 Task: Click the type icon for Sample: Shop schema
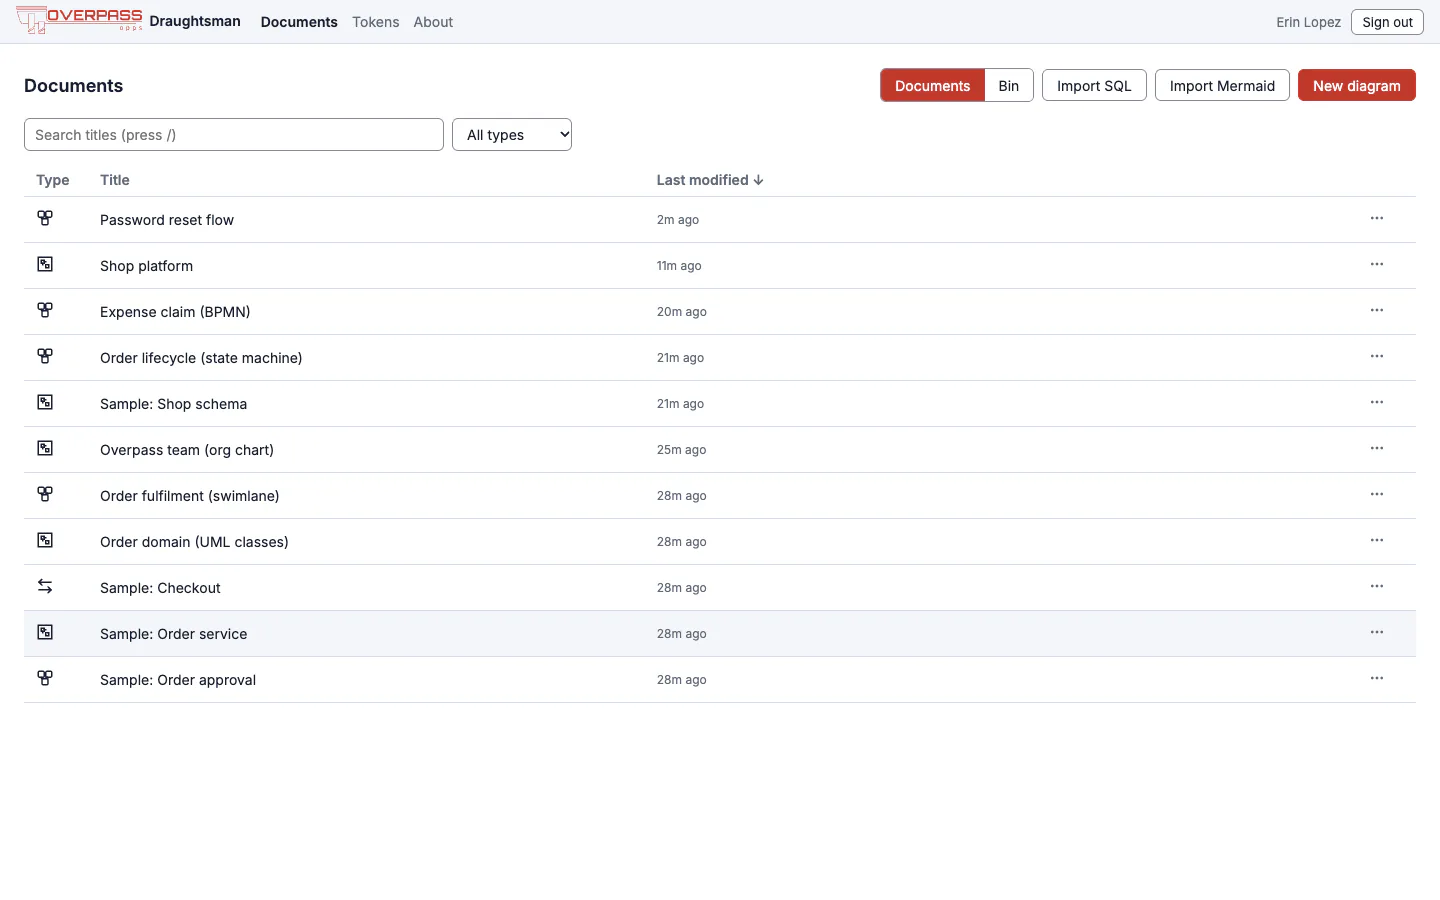(45, 402)
